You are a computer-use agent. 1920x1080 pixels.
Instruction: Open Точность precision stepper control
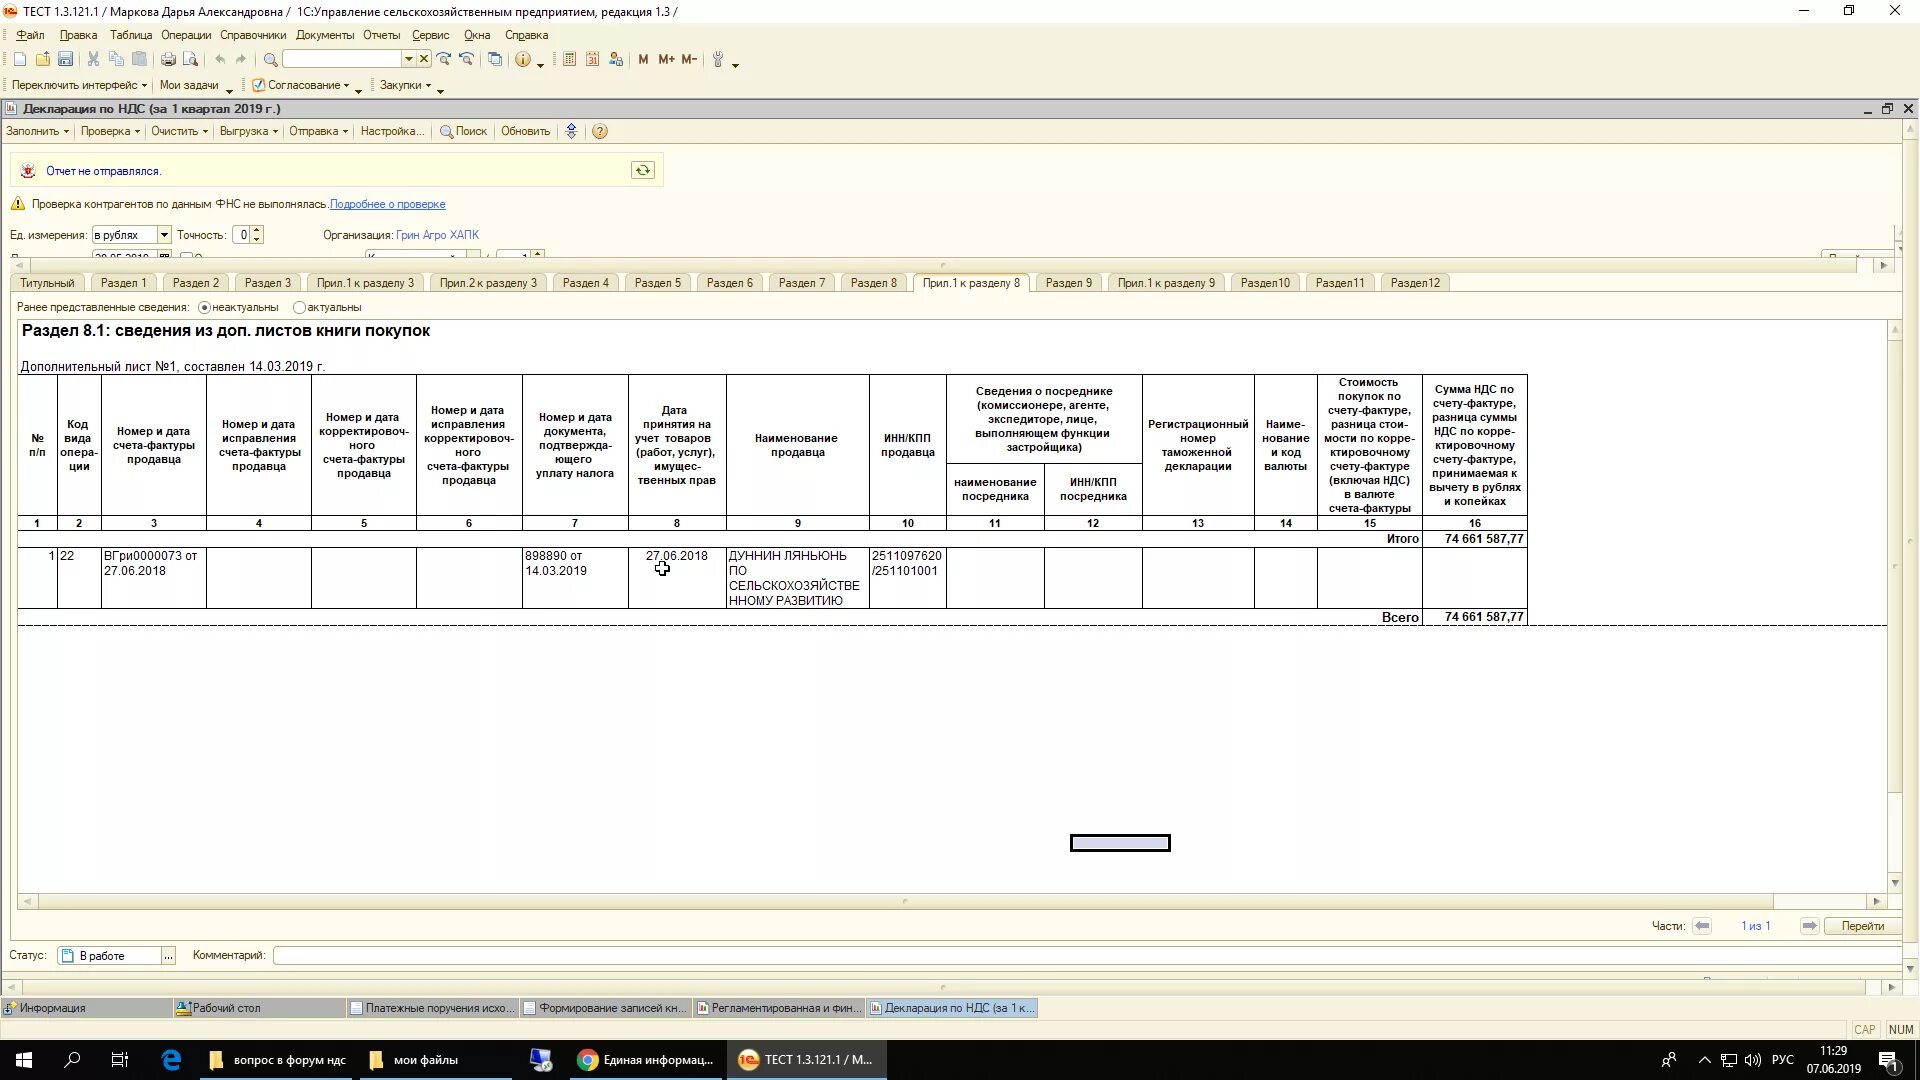[256, 235]
